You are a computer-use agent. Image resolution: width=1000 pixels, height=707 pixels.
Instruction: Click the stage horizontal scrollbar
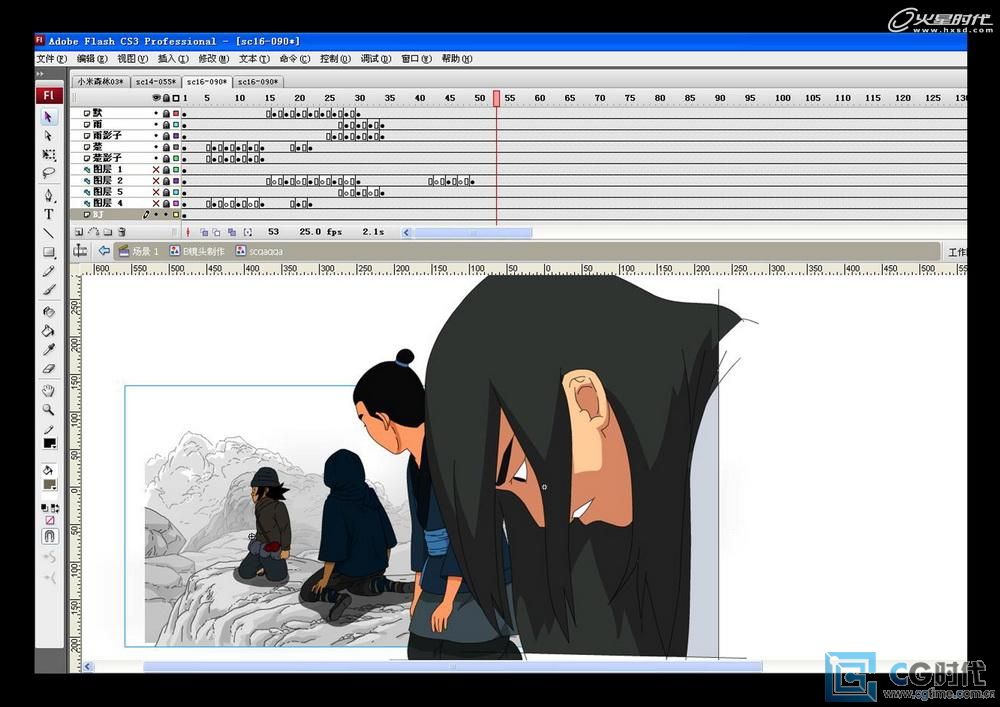pos(452,666)
